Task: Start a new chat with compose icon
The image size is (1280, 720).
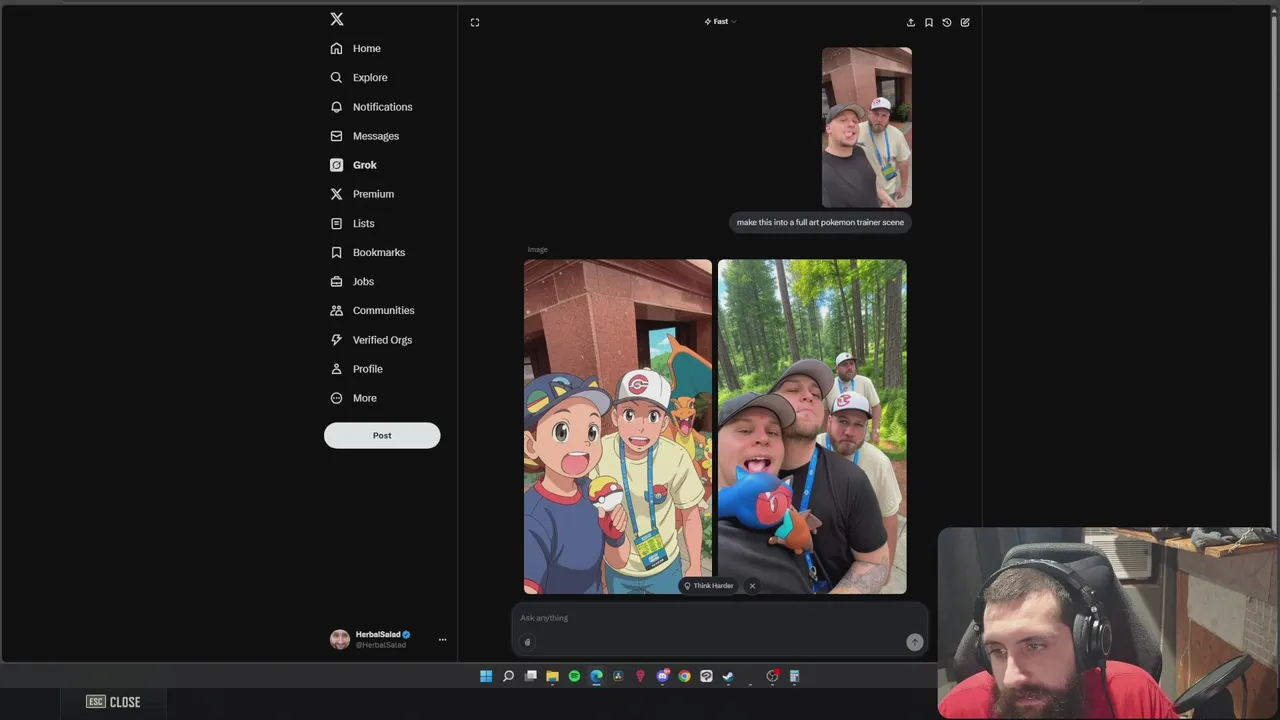Action: pyautogui.click(x=965, y=22)
